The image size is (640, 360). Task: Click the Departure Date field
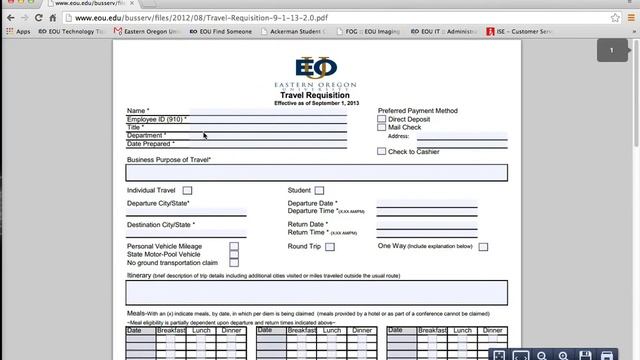[x=427, y=203]
